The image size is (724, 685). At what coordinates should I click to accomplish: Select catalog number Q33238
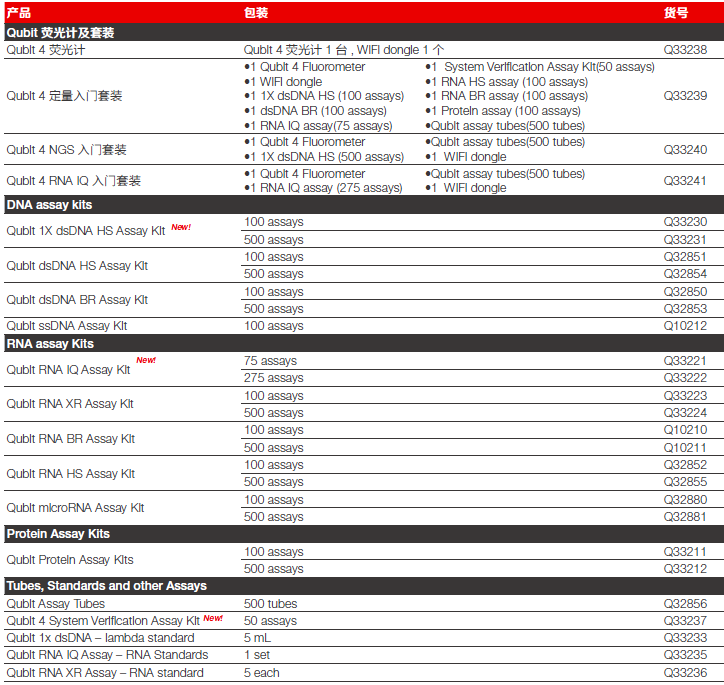click(x=685, y=49)
